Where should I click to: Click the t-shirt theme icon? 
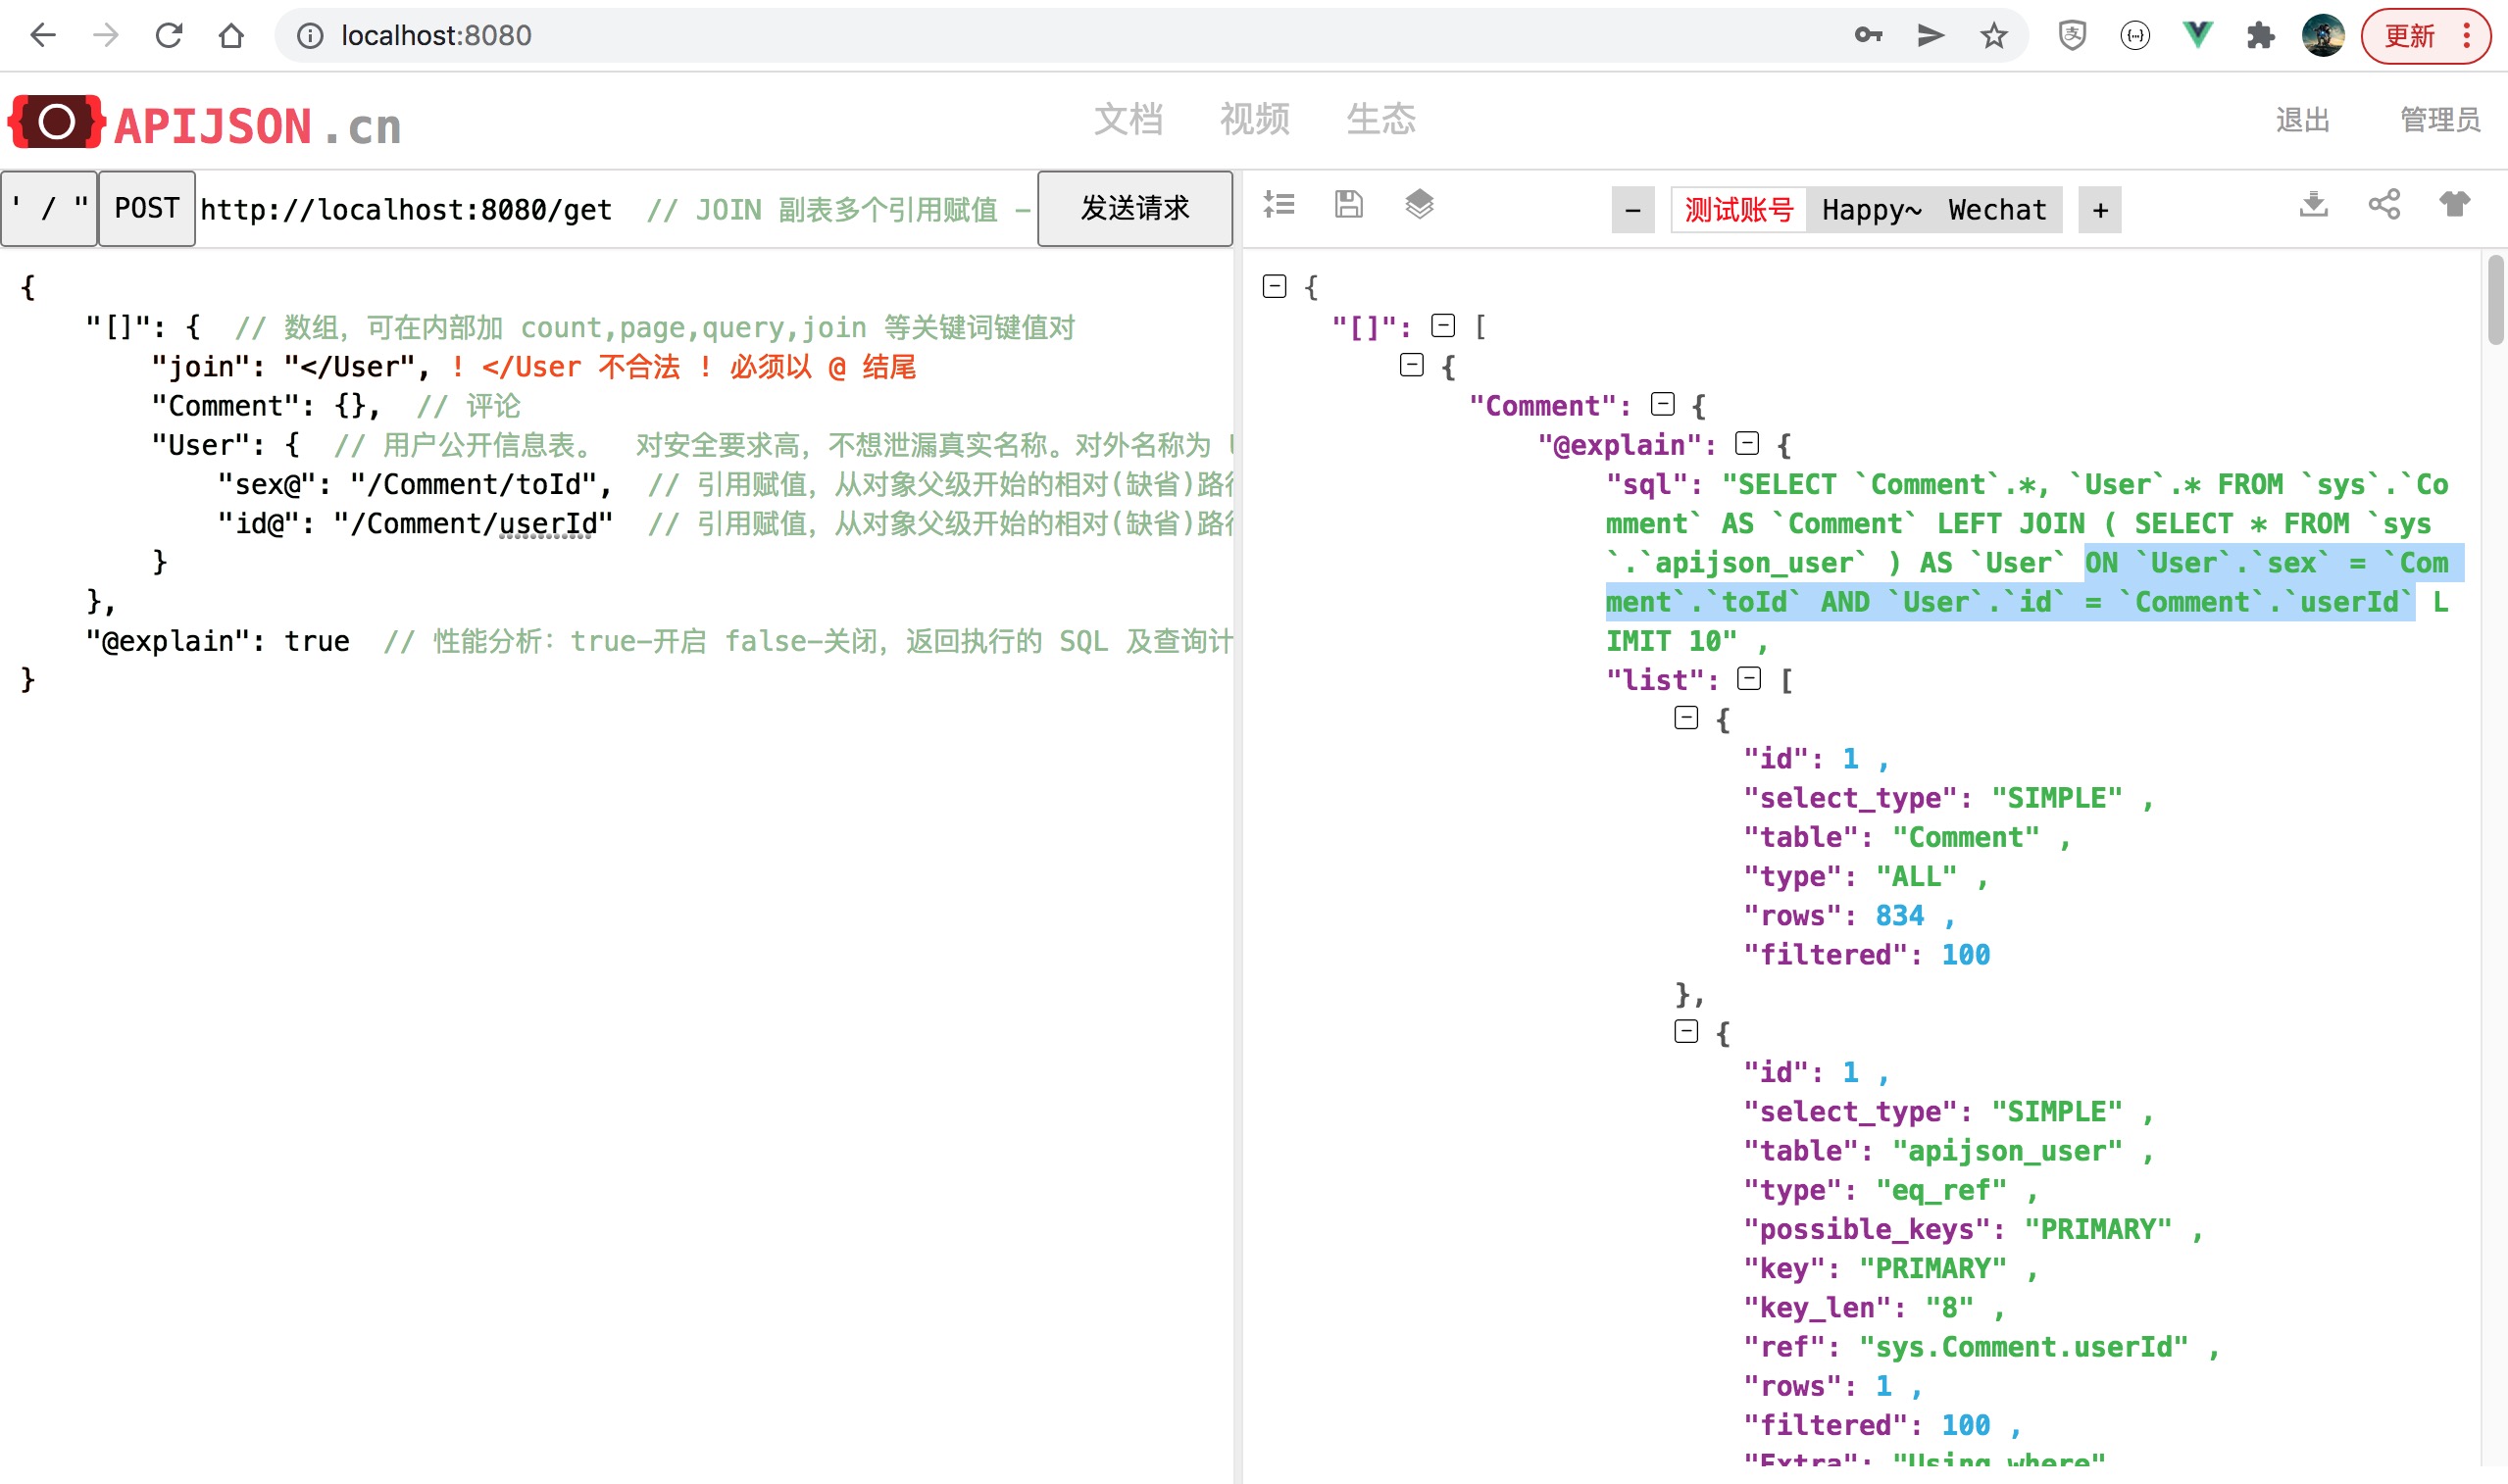[2454, 205]
